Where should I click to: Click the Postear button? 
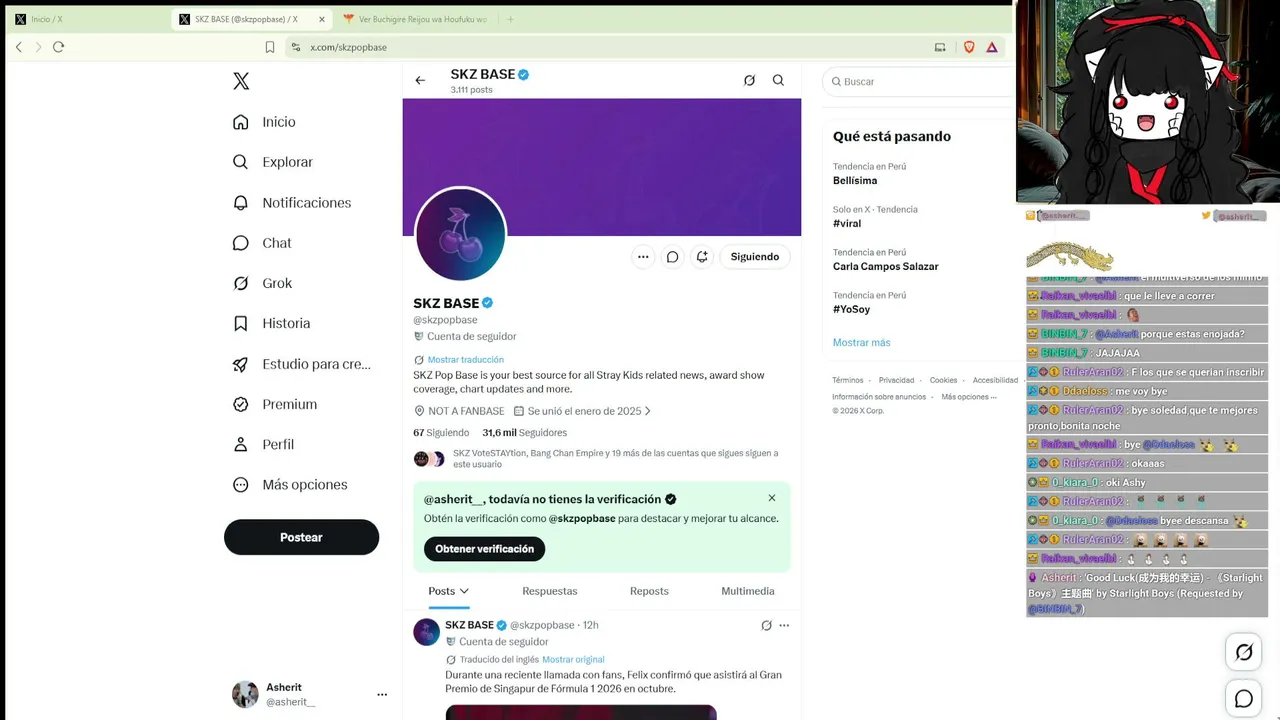301,537
